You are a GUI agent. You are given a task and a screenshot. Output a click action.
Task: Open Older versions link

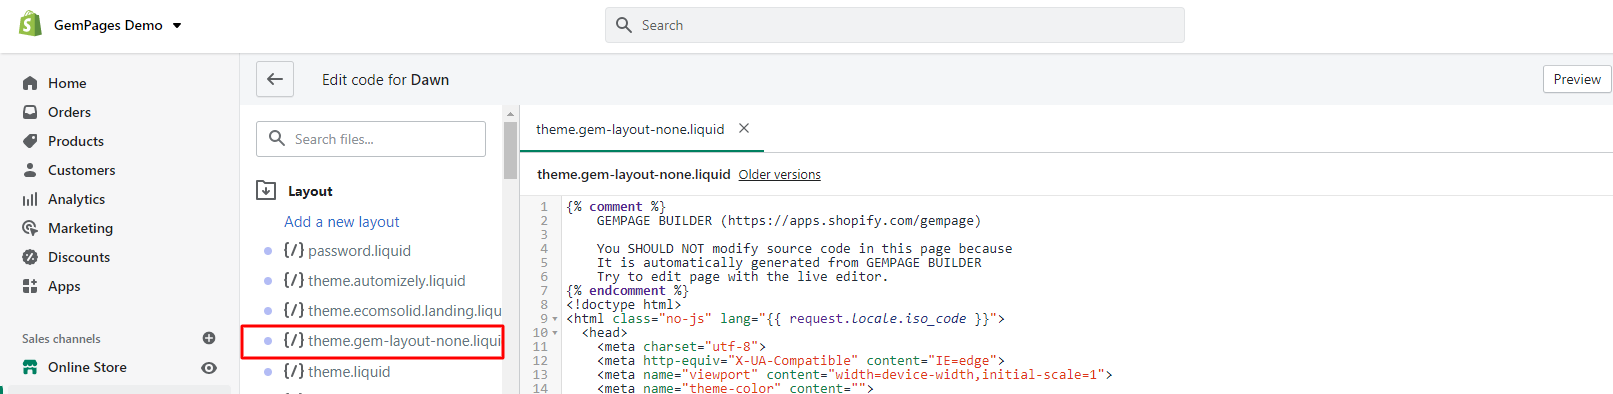(x=779, y=174)
